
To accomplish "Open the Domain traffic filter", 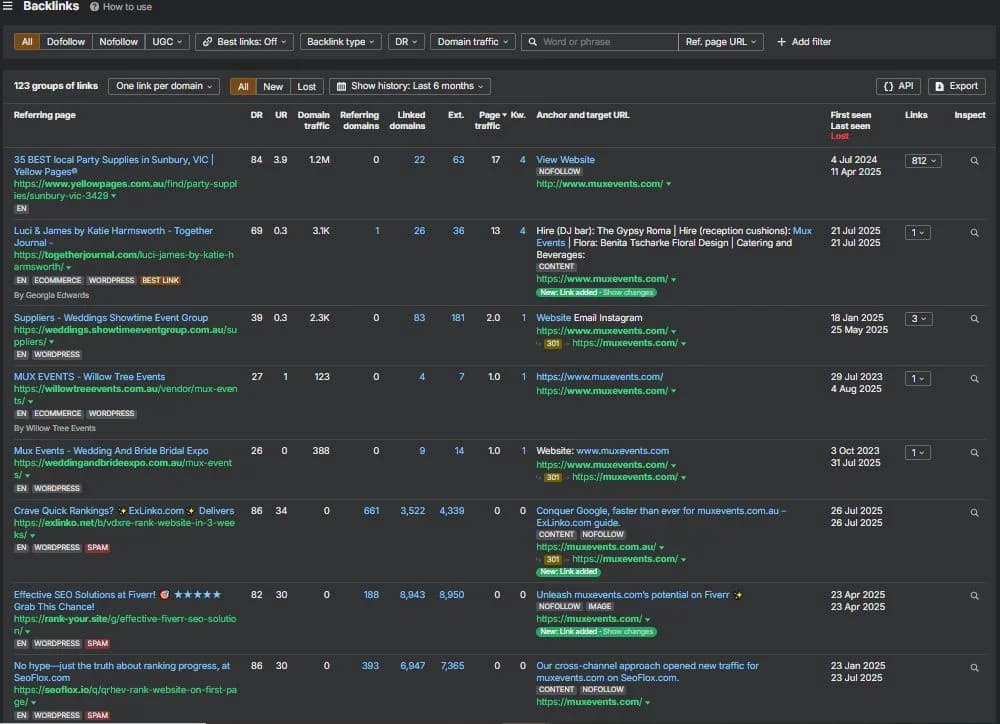I will (x=473, y=41).
